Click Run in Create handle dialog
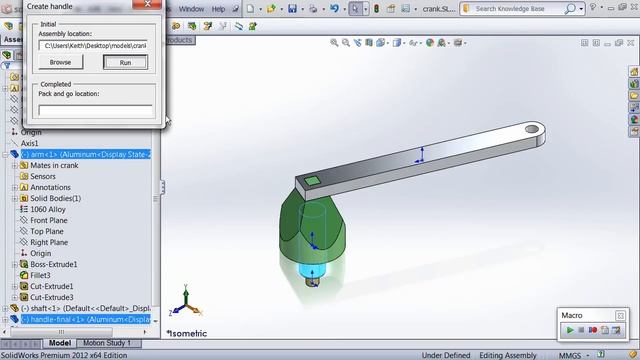The width and height of the screenshot is (640, 360). (125, 62)
